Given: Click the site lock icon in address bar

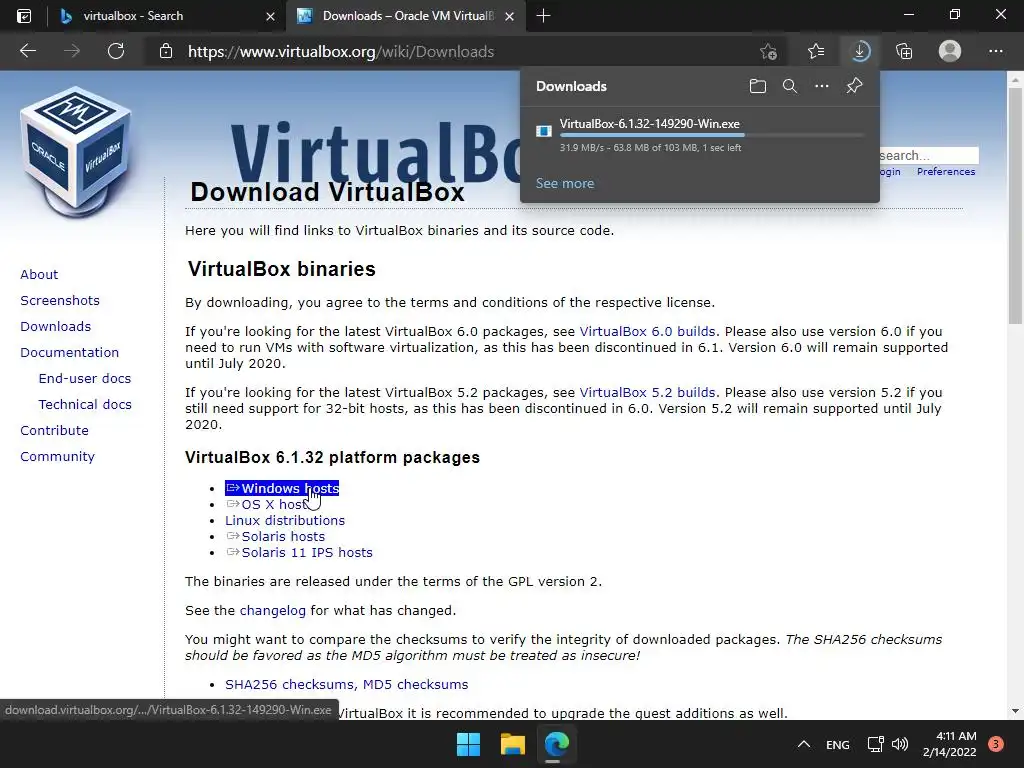Looking at the screenshot, I should click(x=166, y=51).
